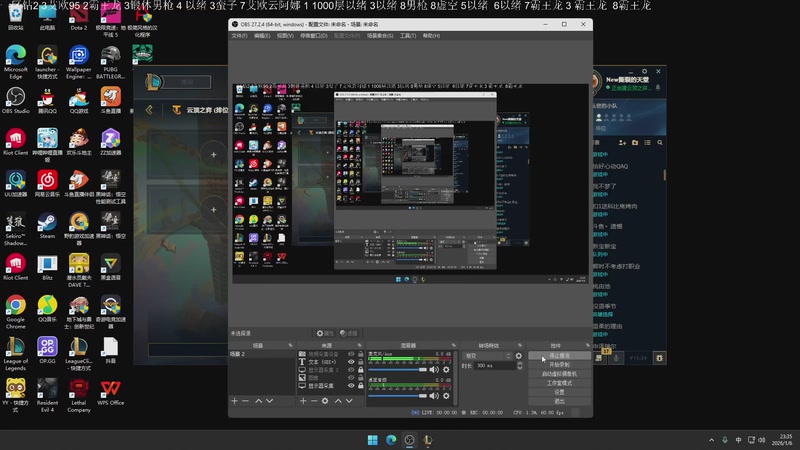The width and height of the screenshot is (800, 450).
Task: Open the 文件(F) menu in OBS
Action: pyautogui.click(x=240, y=35)
